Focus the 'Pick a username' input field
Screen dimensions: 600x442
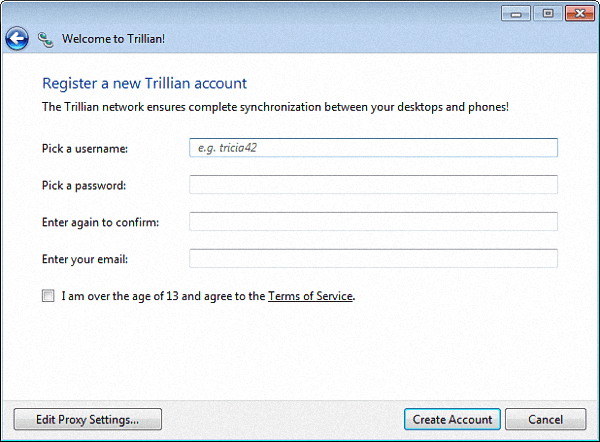[373, 148]
